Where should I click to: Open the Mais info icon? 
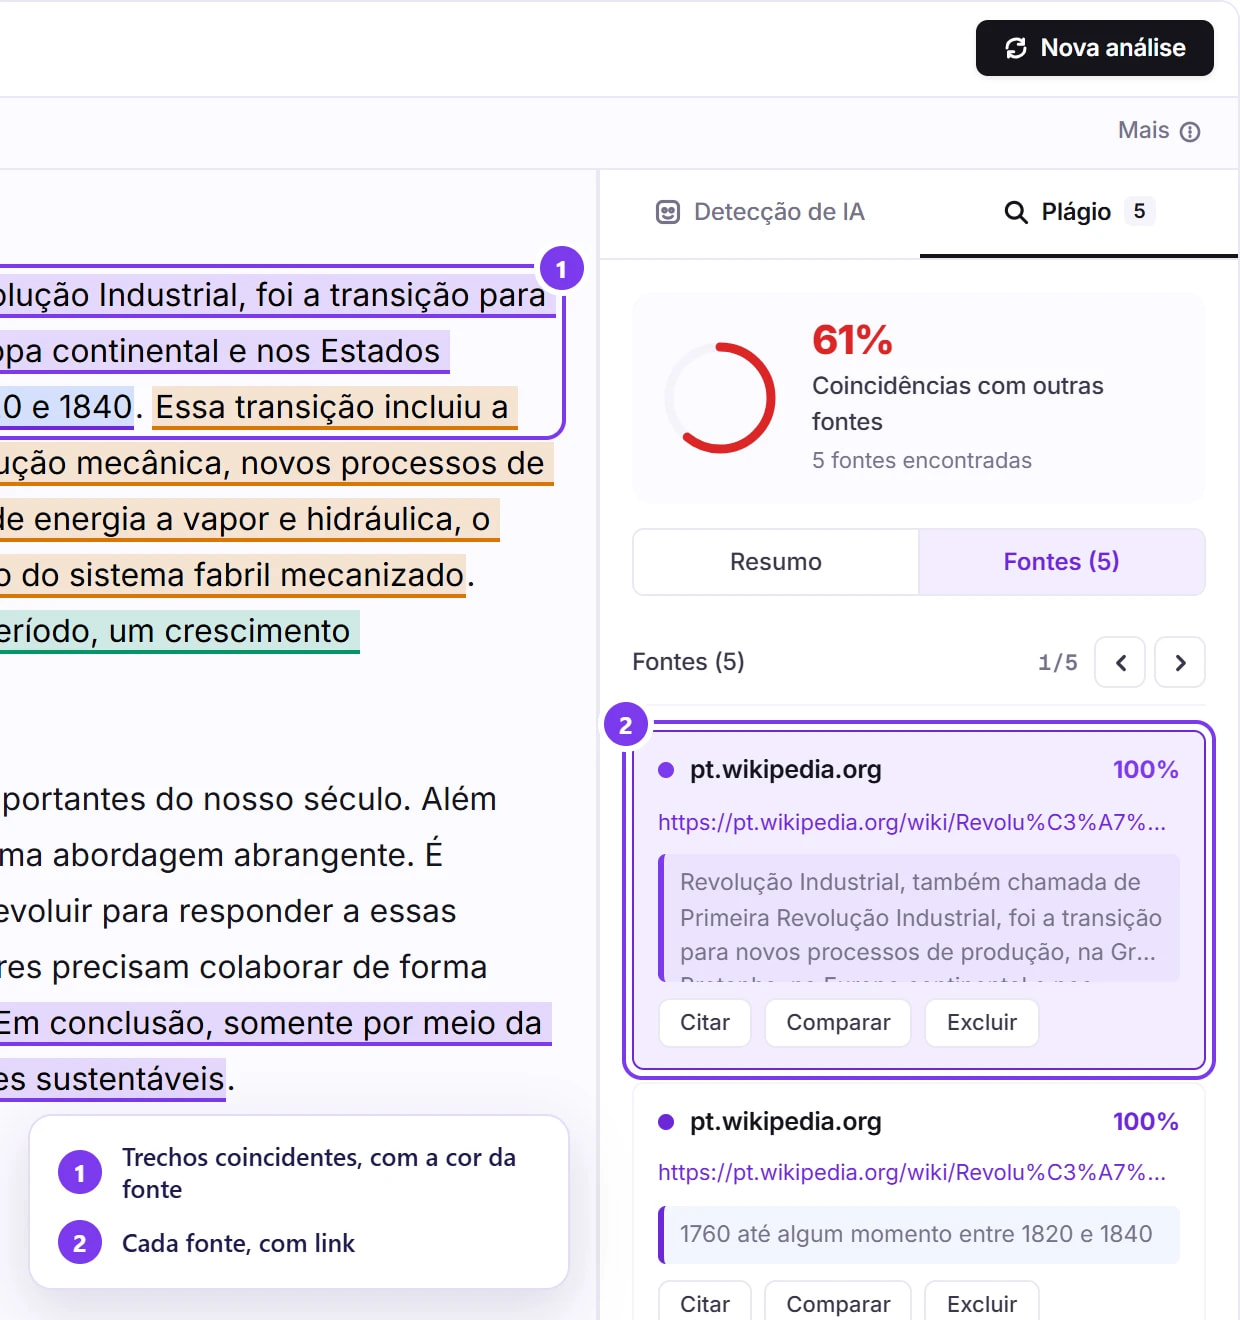pyautogui.click(x=1190, y=132)
